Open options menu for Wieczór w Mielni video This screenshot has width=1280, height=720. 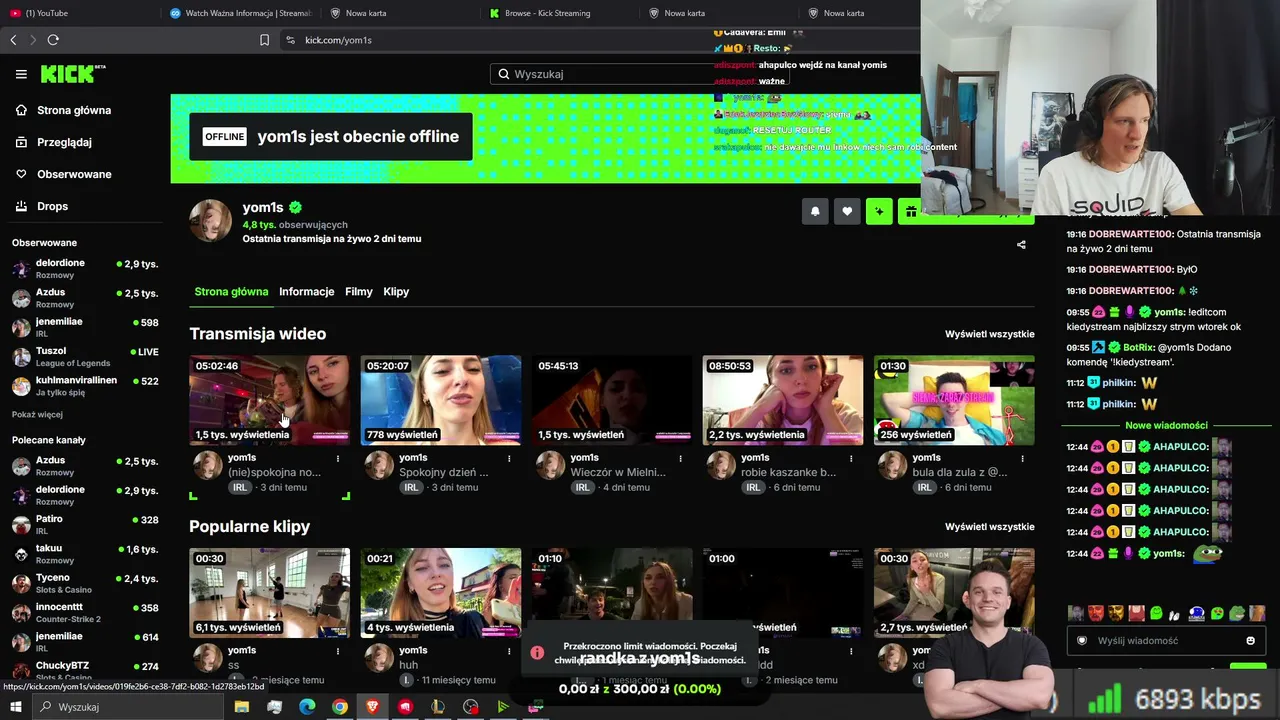680,459
